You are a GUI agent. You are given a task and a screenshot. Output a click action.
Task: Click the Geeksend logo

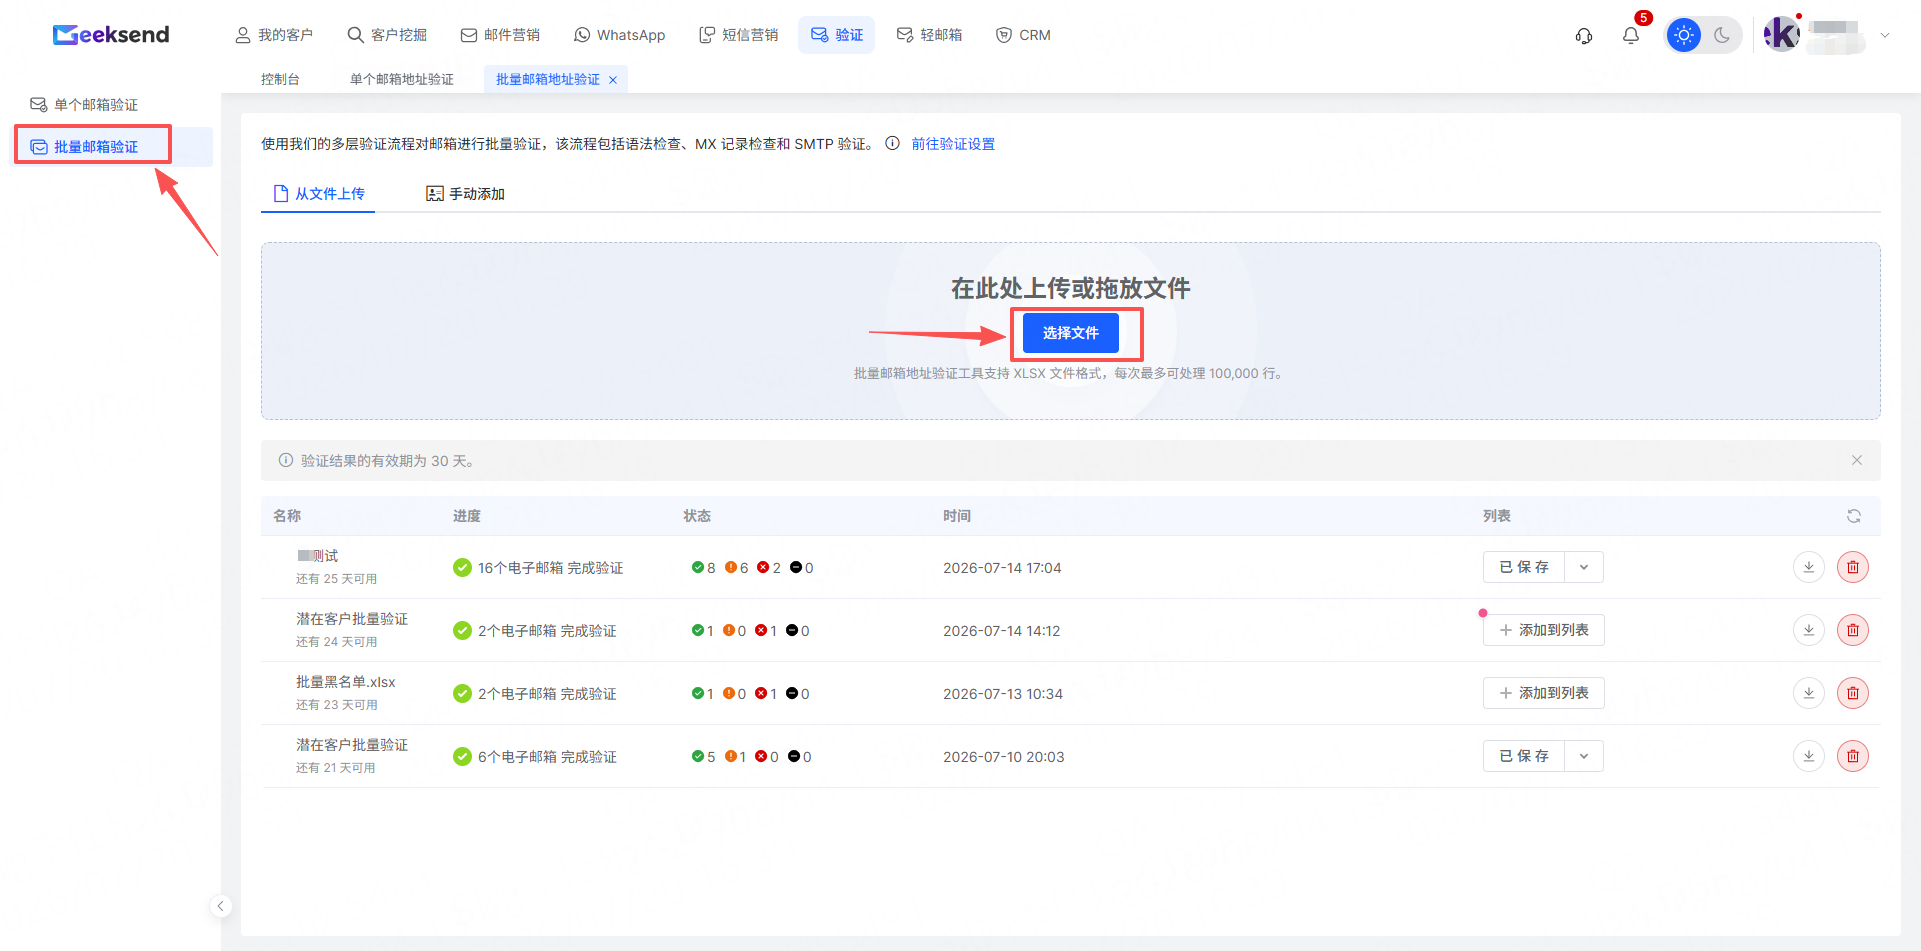111,35
